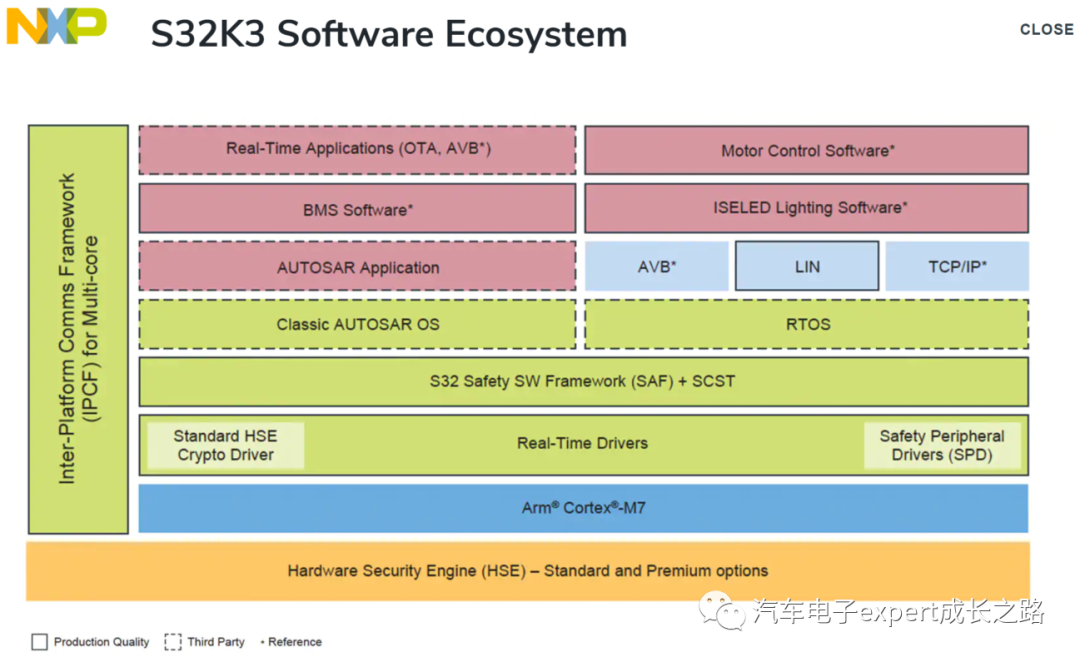Screen dimensions: 1080x662
Task: Click the AUTOSAR Application block
Action: tap(357, 267)
